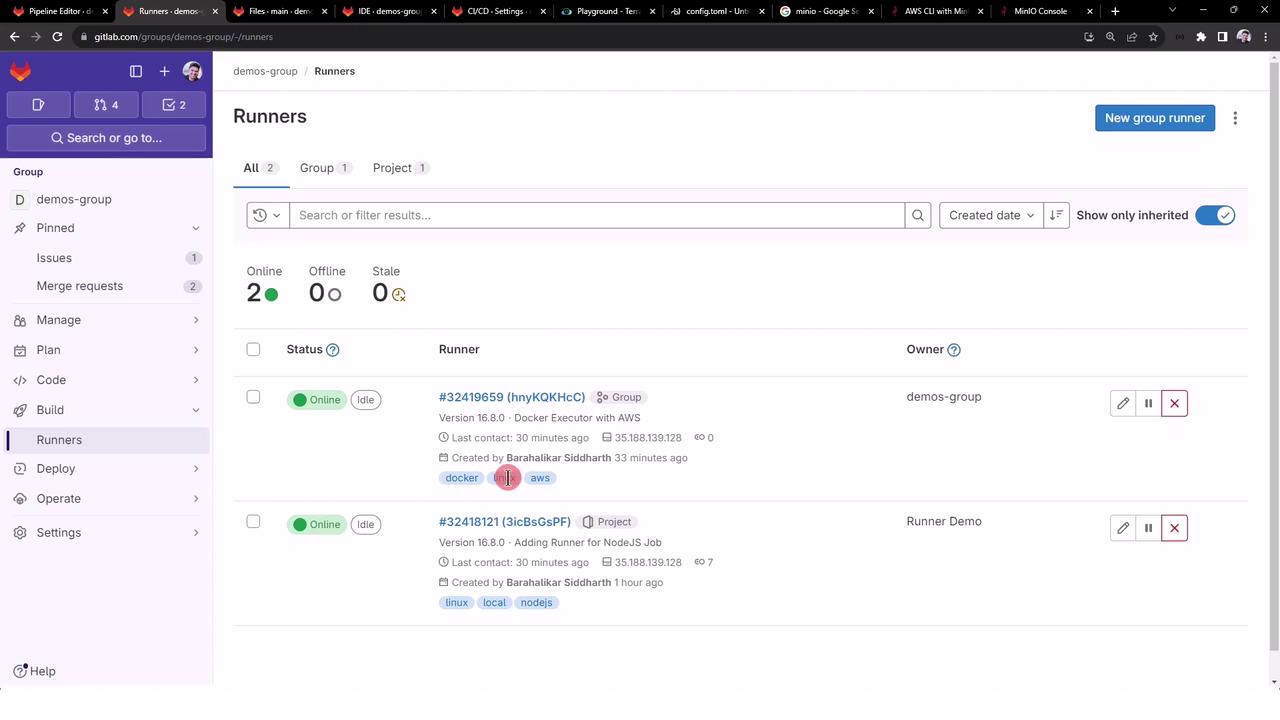
Task: Open the vertical ellipsis actions menu
Action: click(1235, 118)
